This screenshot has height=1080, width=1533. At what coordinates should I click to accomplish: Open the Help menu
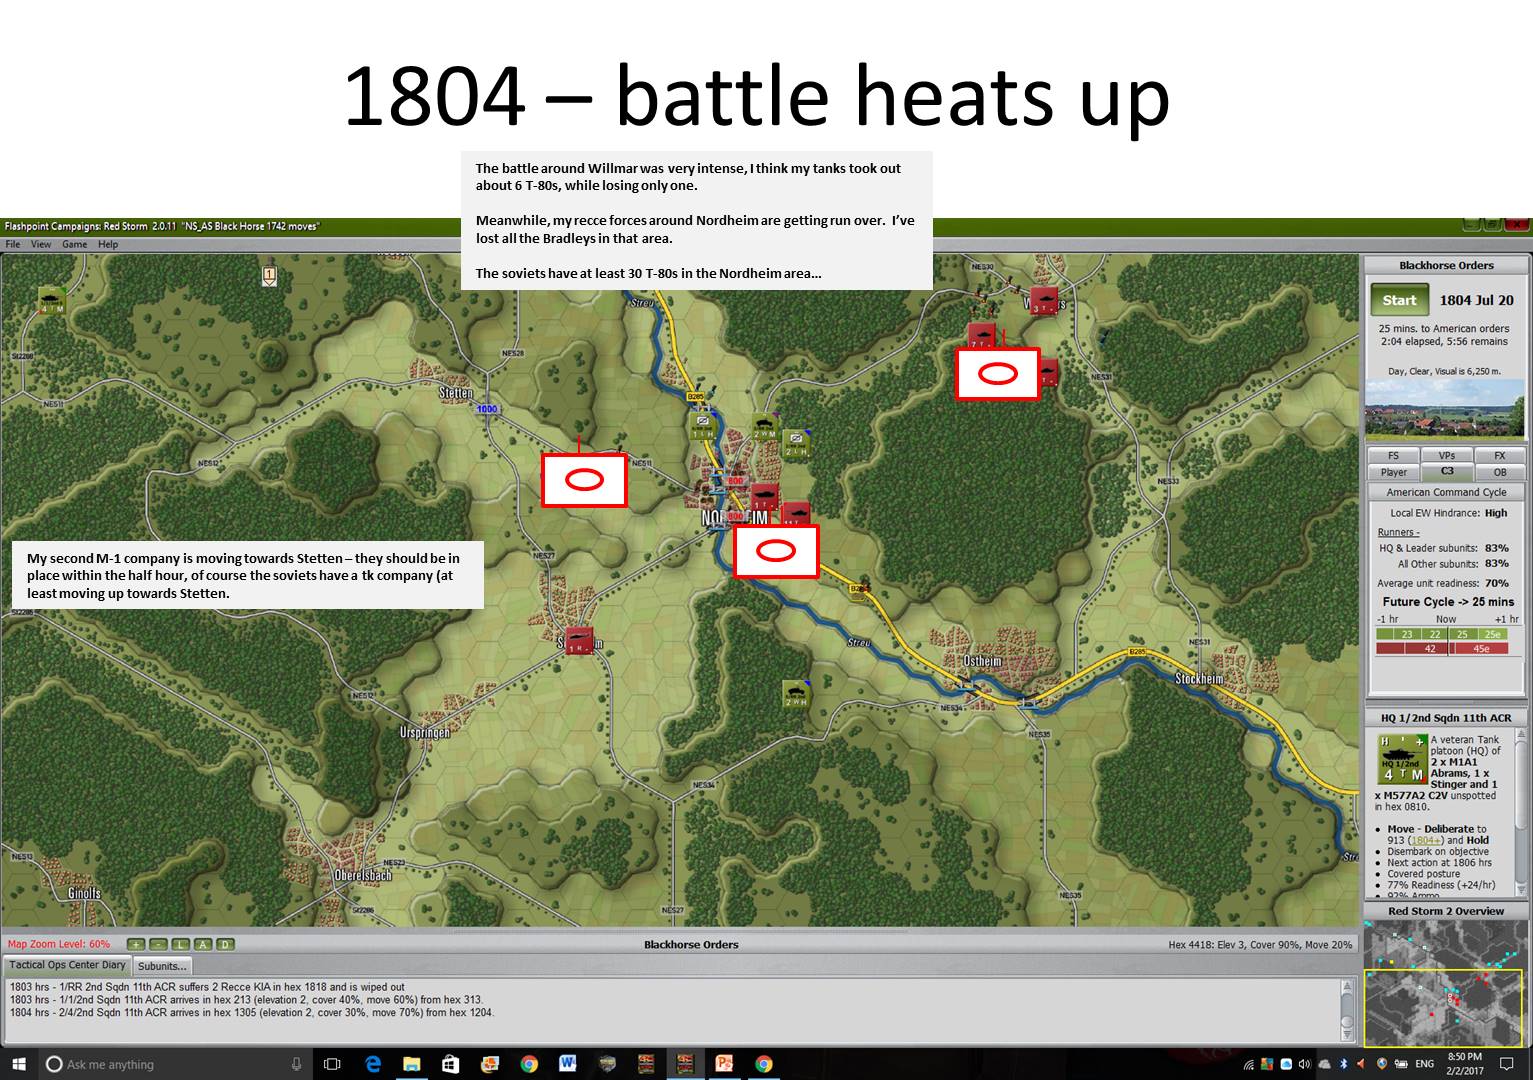tap(108, 244)
